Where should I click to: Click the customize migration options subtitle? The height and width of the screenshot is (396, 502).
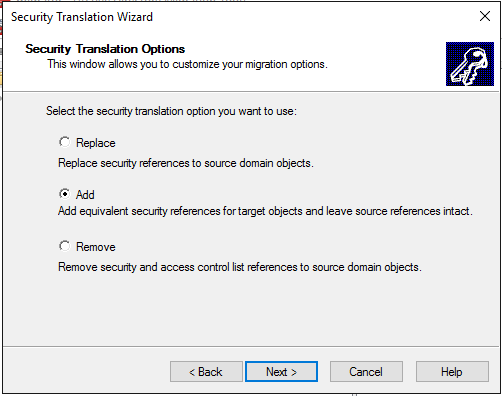(187, 64)
